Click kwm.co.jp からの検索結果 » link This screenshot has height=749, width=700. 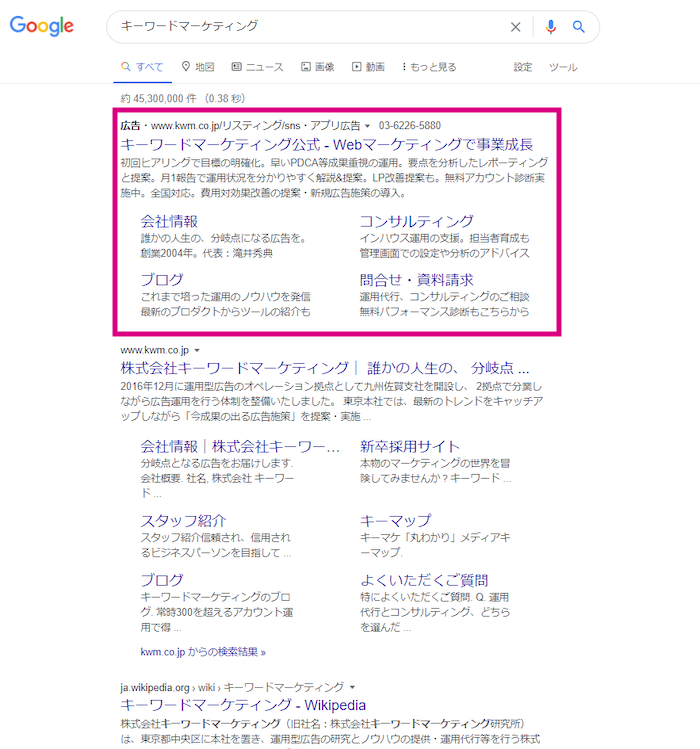pos(203,652)
